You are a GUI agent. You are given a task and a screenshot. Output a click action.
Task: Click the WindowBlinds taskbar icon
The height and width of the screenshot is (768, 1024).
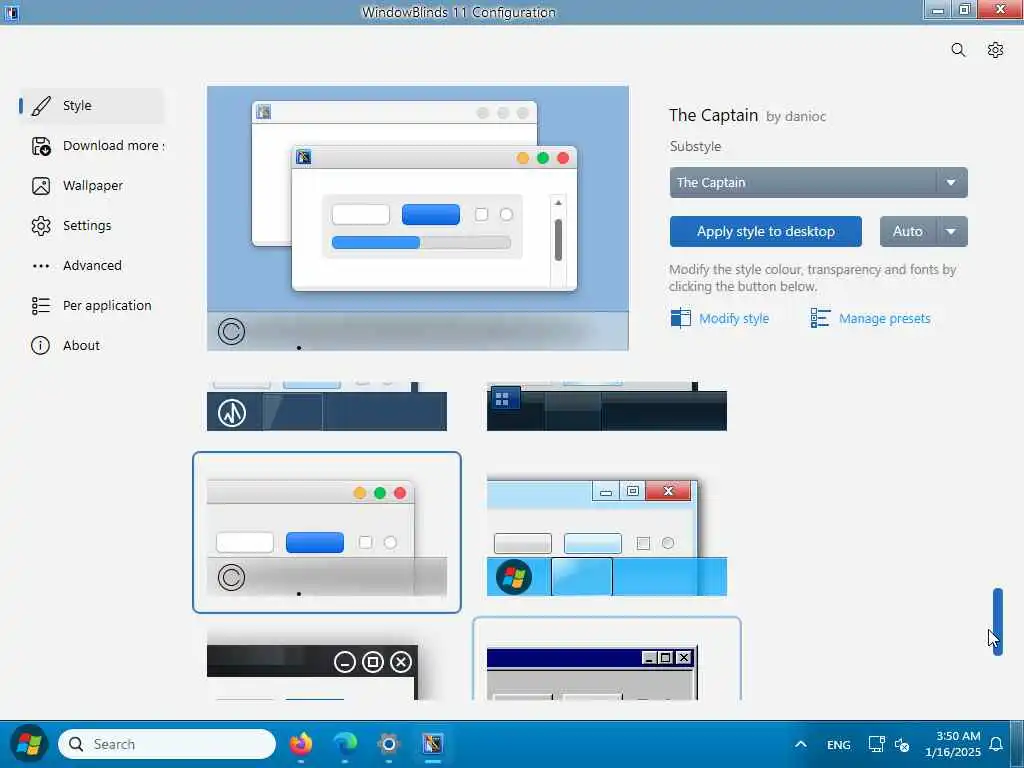432,743
